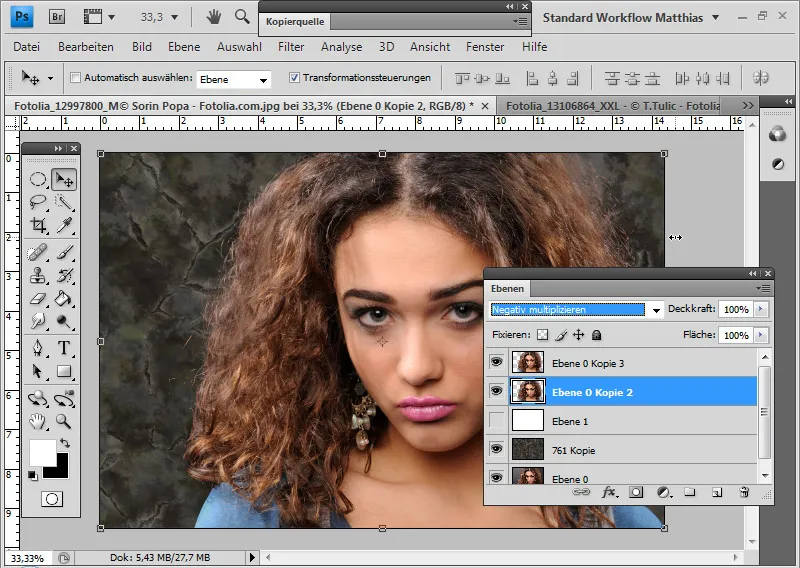Swap foreground and background colors
Image resolution: width=800 pixels, height=568 pixels.
pyautogui.click(x=65, y=443)
